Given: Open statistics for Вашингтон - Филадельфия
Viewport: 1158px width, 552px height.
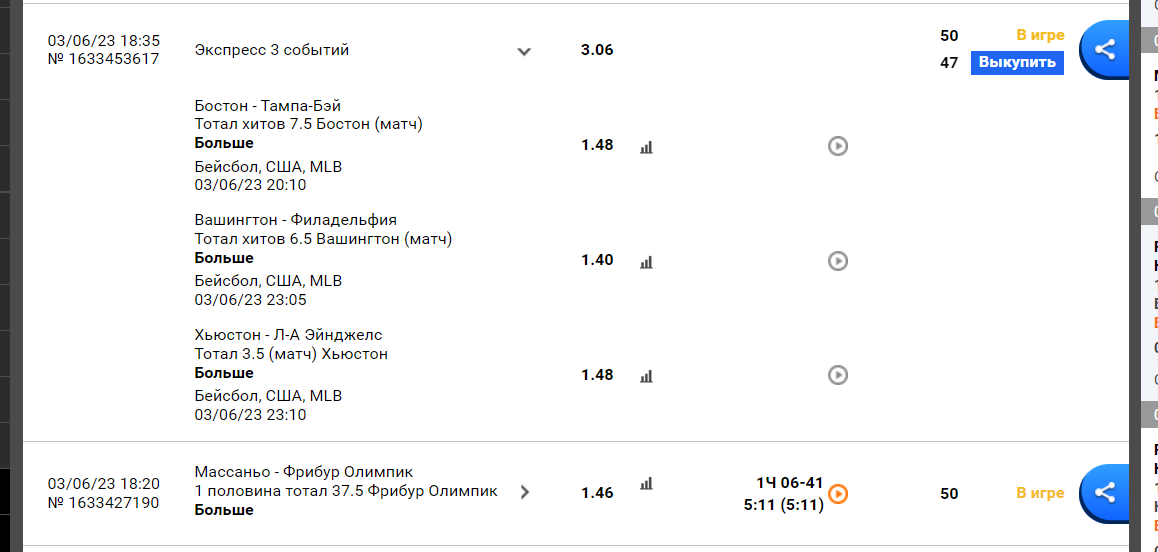Looking at the screenshot, I should click(646, 262).
